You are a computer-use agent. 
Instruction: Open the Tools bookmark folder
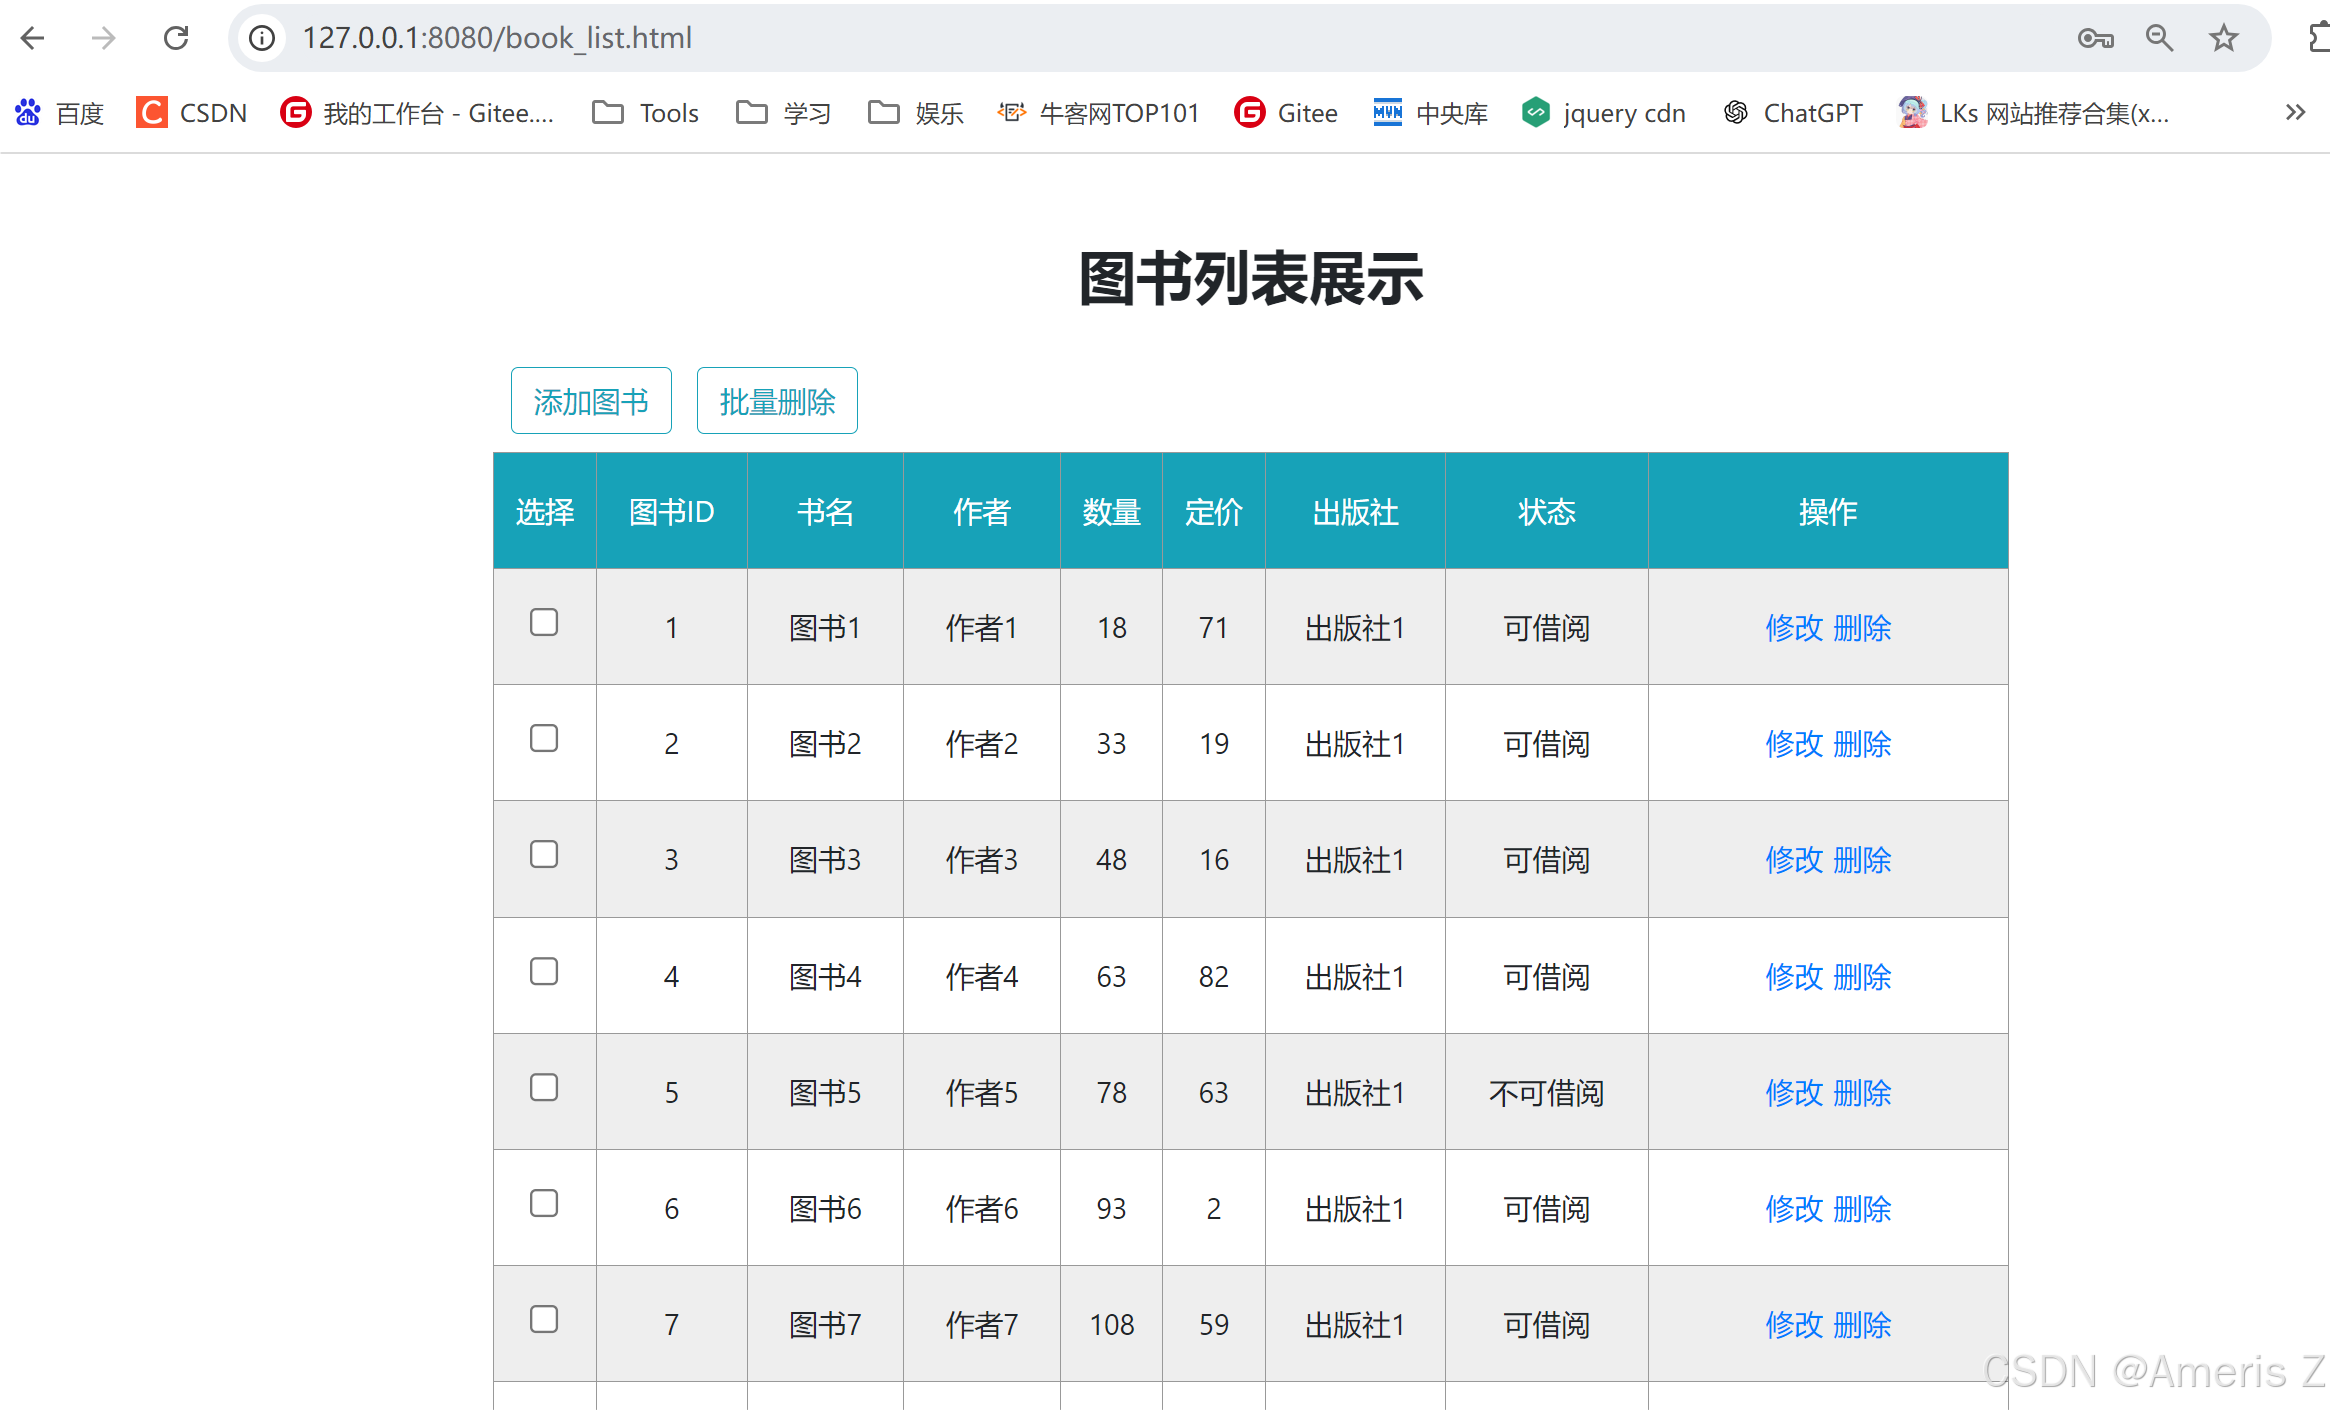tap(645, 113)
